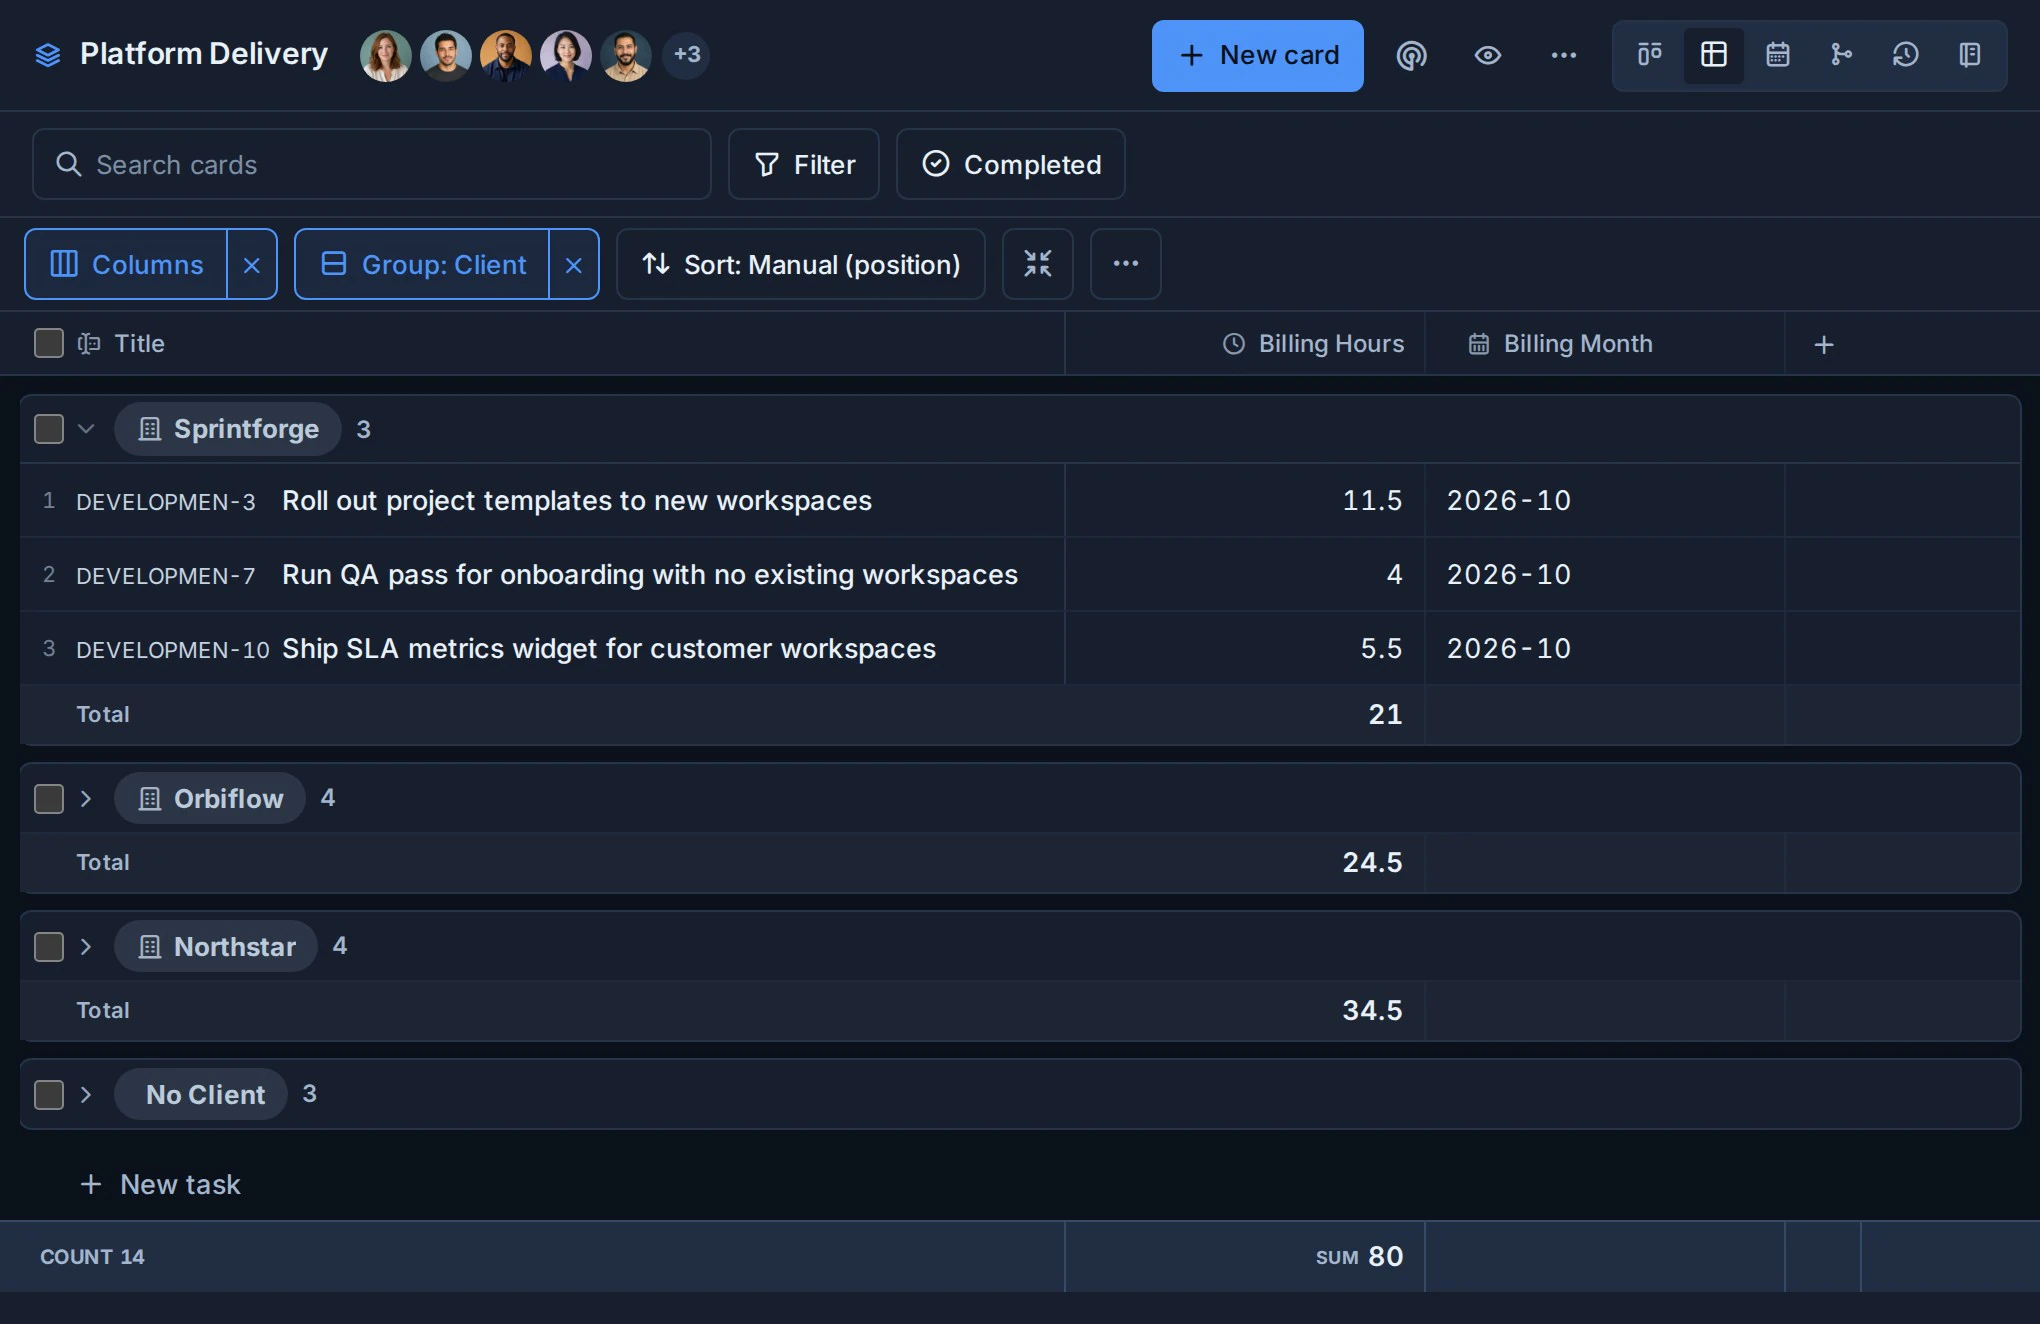2040x1324 pixels.
Task: Check the Northstar group checkbox
Action: point(49,947)
